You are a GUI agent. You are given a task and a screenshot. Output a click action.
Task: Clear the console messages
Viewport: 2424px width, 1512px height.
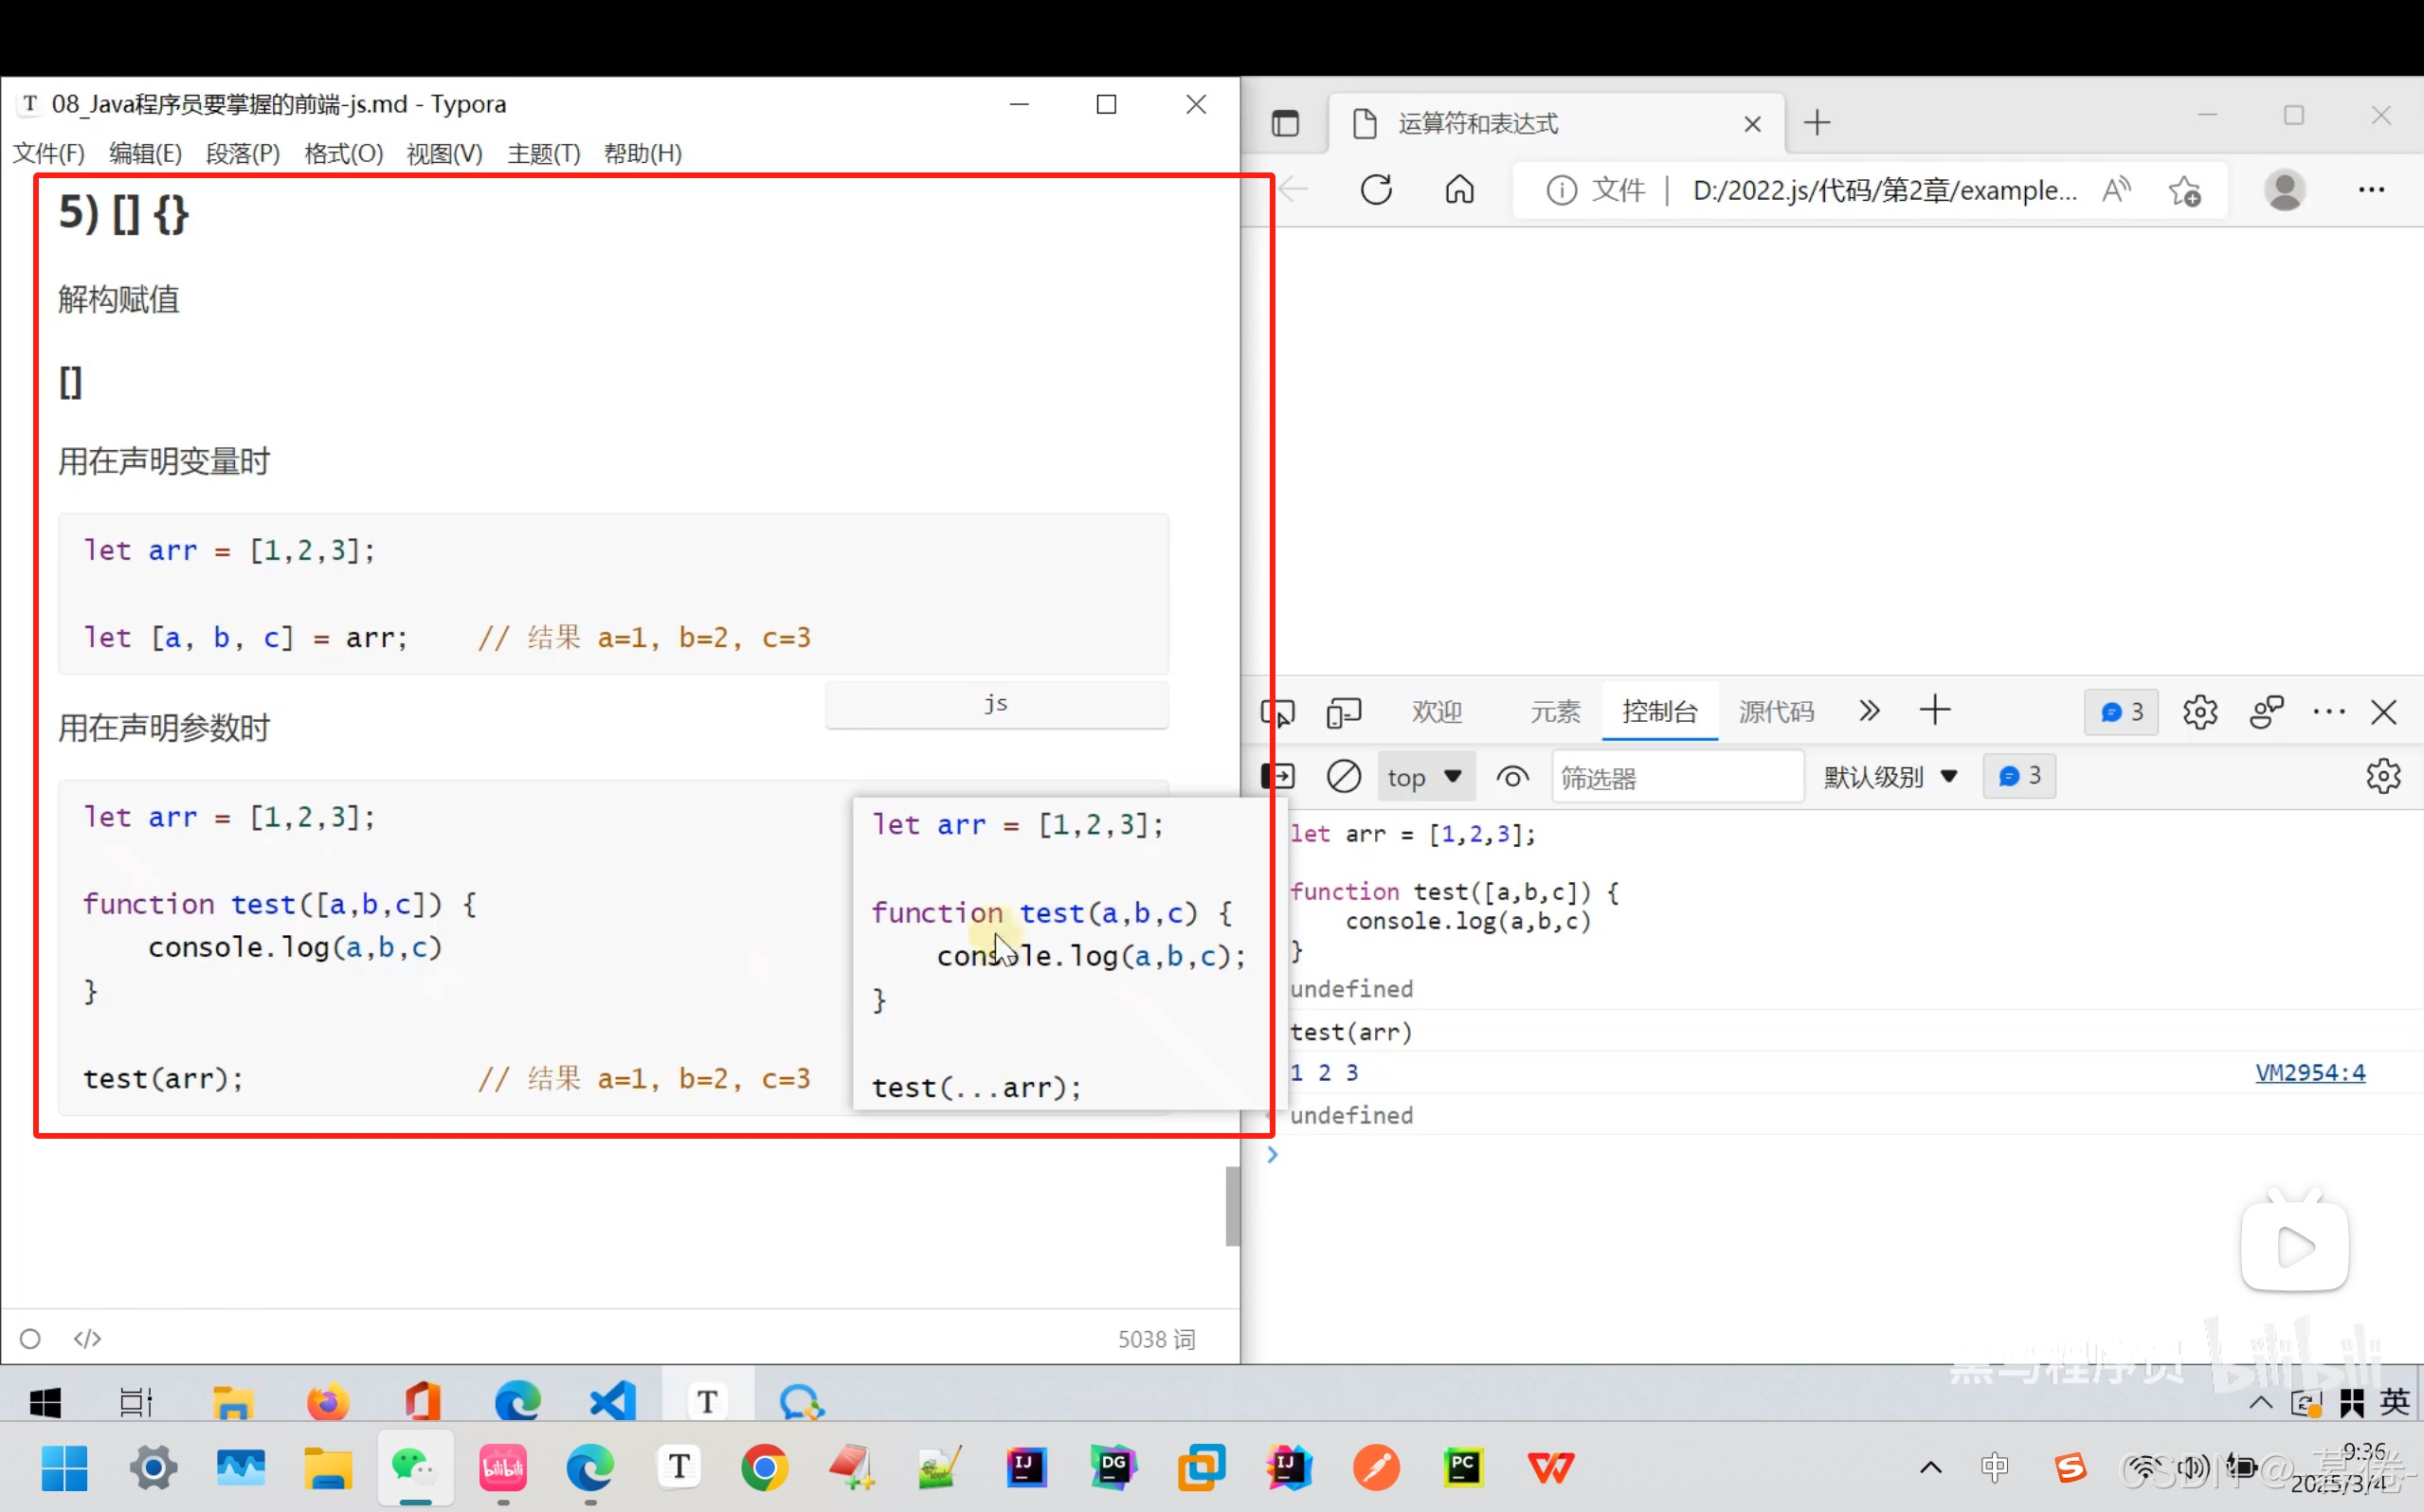click(x=1345, y=776)
